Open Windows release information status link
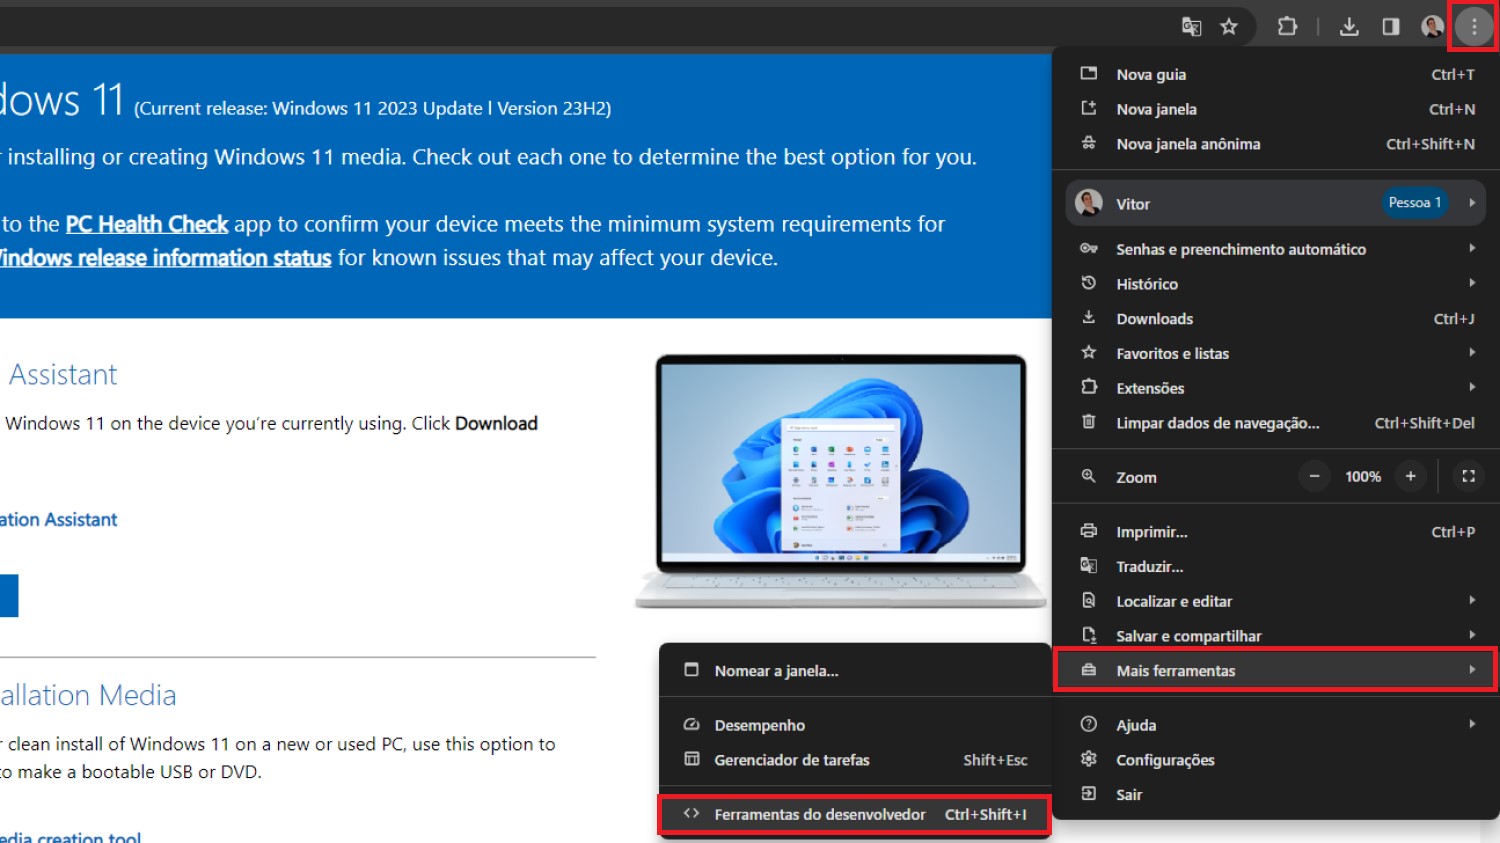This screenshot has width=1500, height=843. (x=164, y=258)
